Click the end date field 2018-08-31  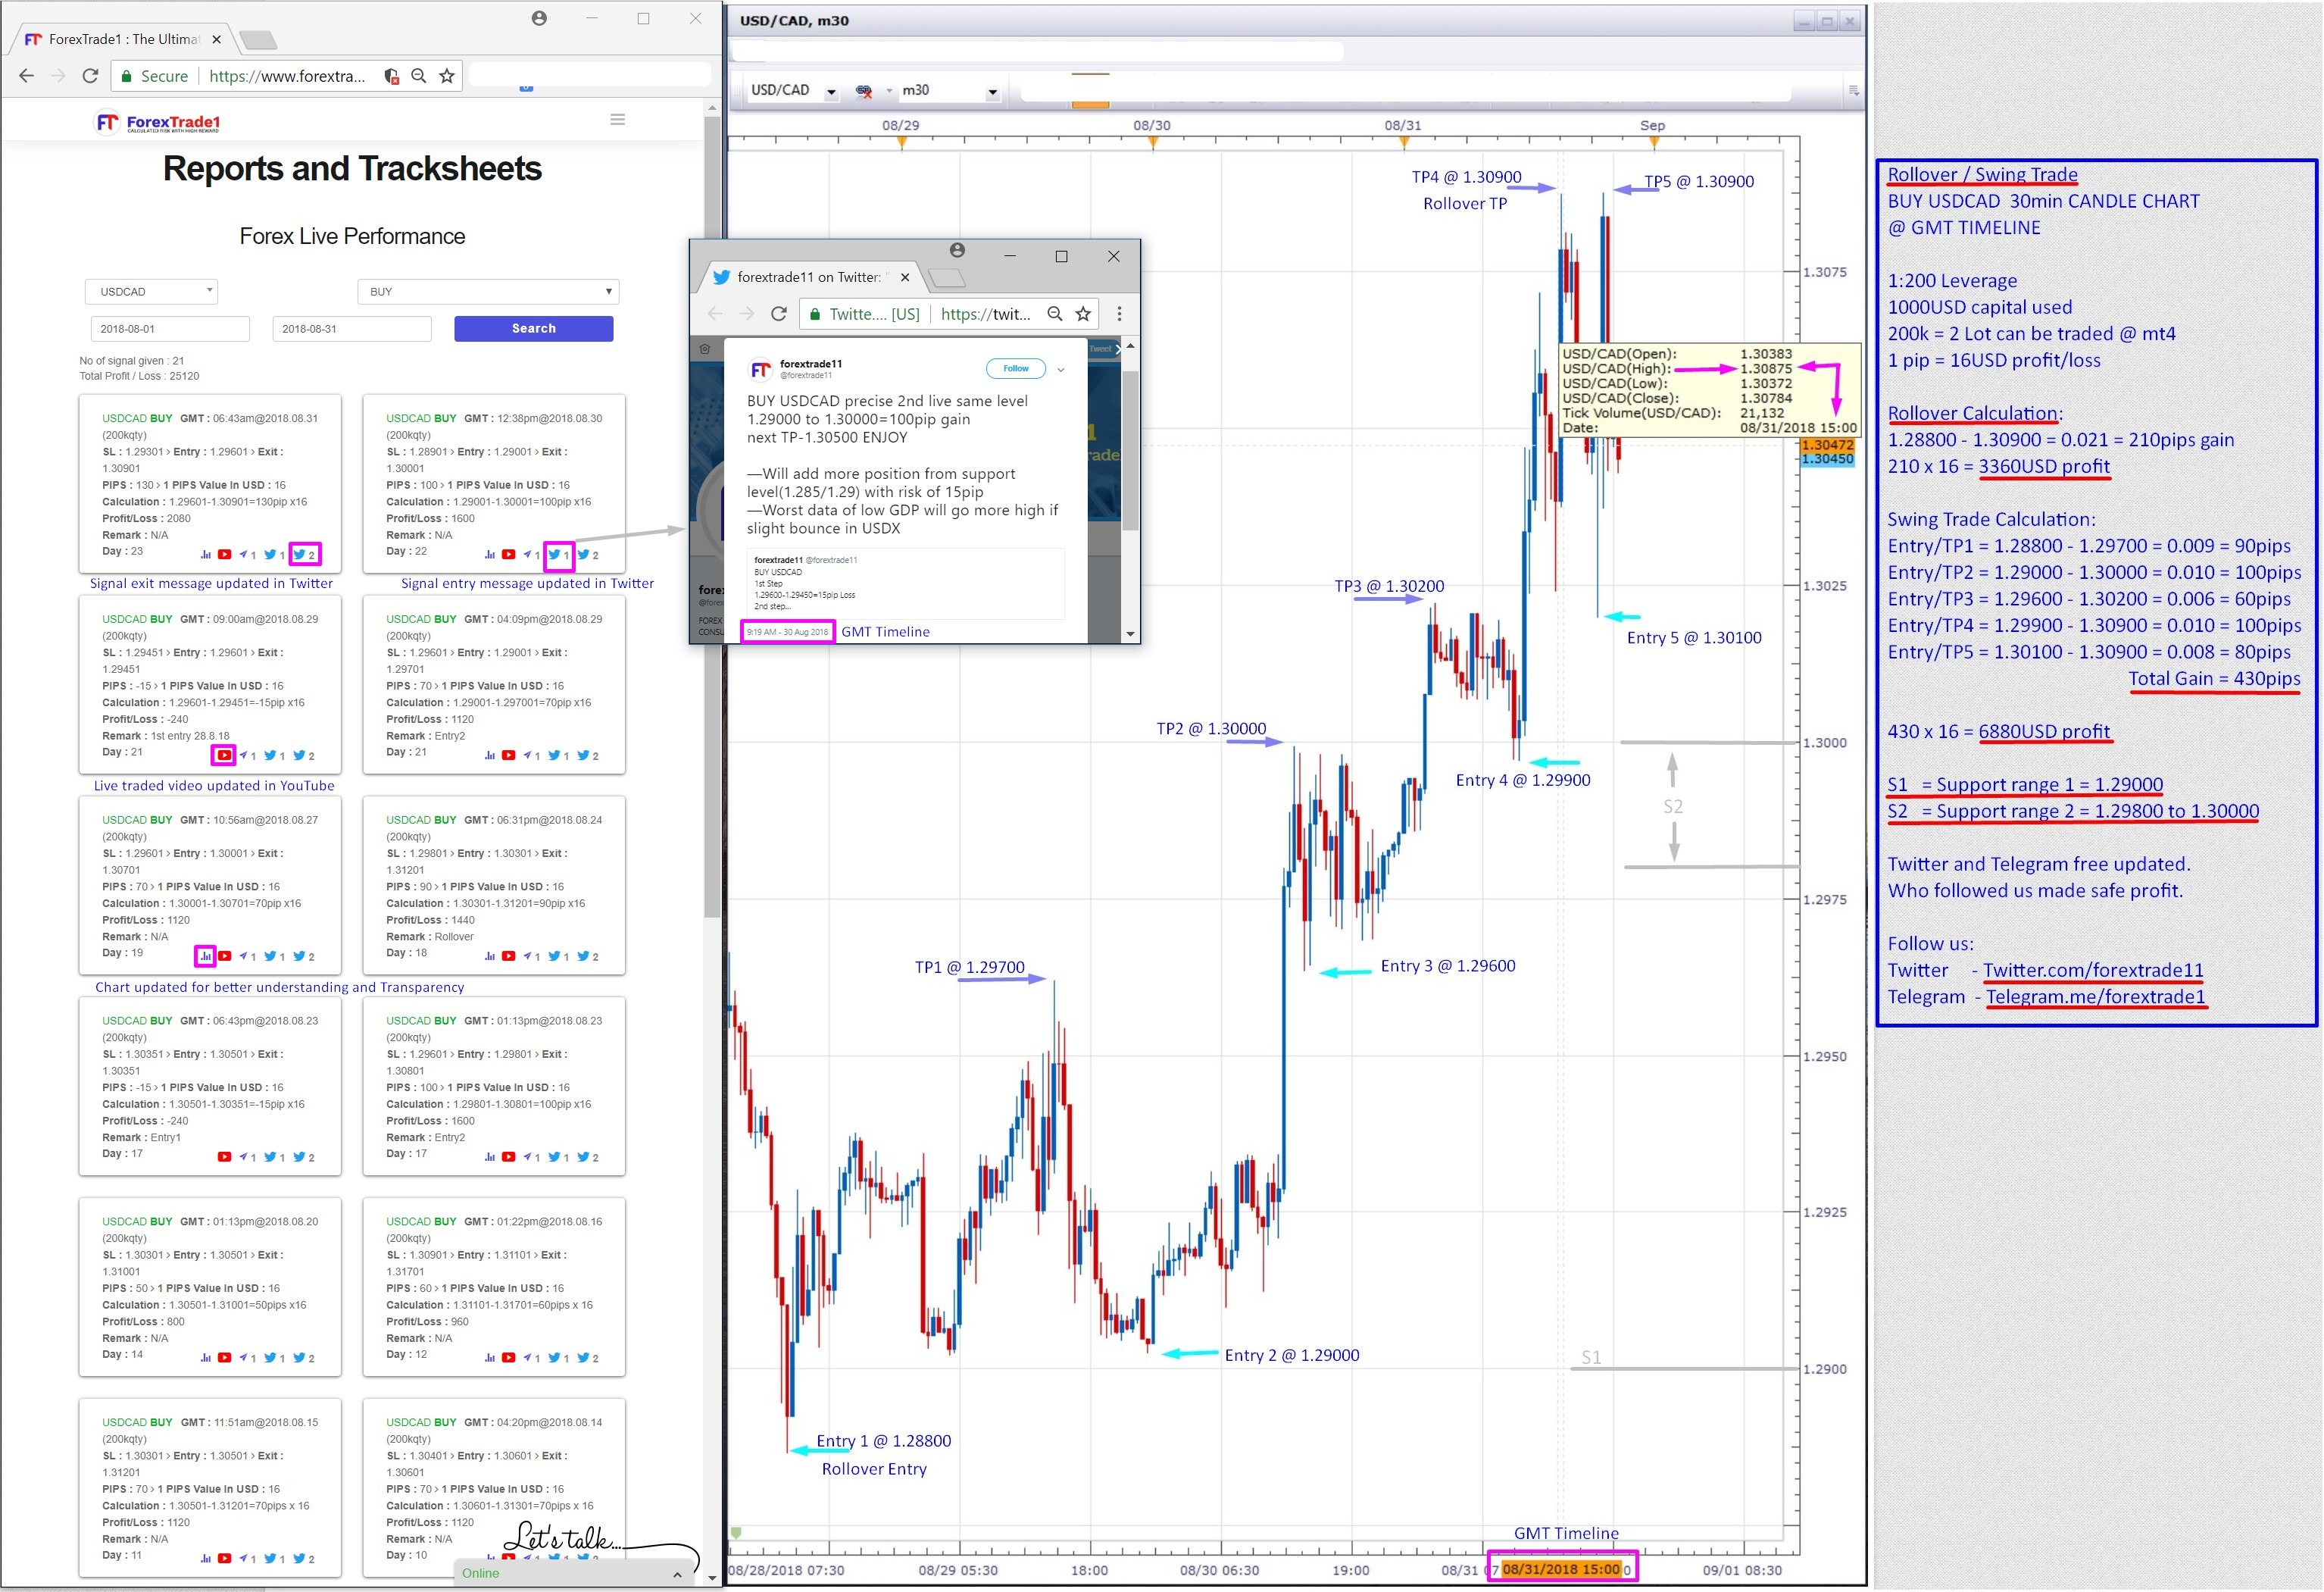pos(352,329)
